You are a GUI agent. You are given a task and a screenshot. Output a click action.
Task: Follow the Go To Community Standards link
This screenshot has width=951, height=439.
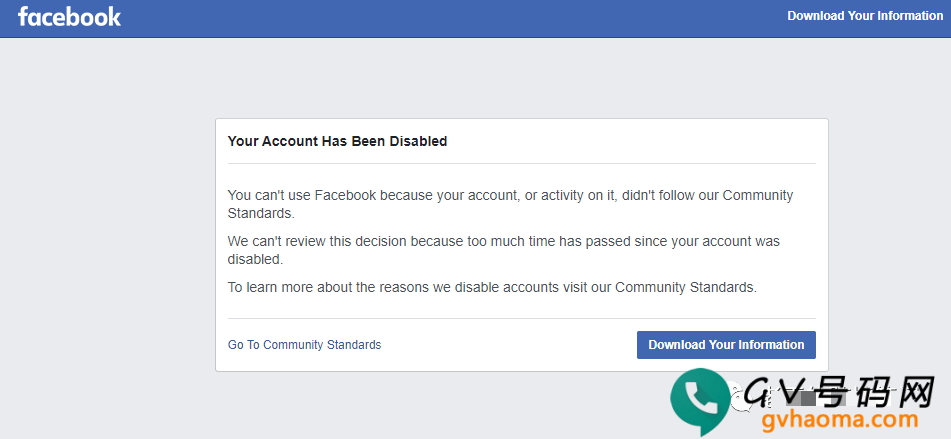(304, 344)
